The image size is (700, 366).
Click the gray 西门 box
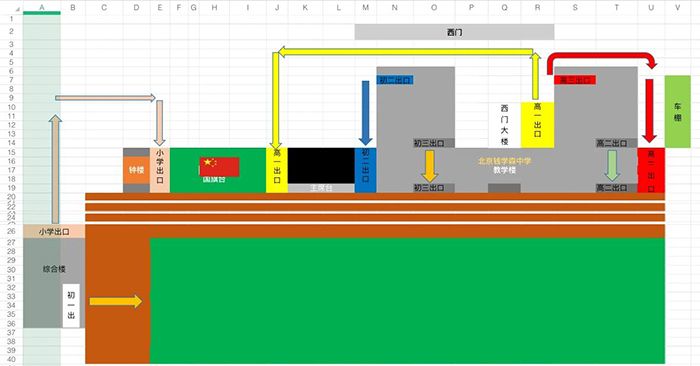tap(454, 32)
